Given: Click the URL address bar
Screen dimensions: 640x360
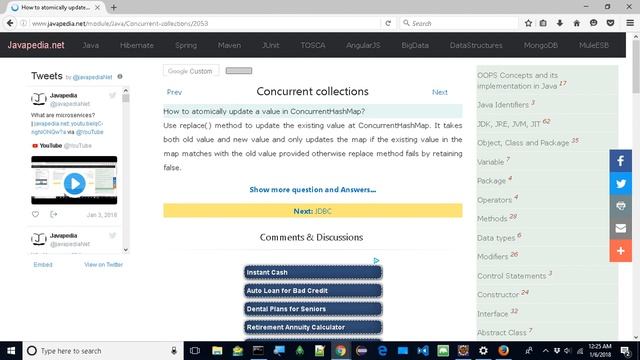Looking at the screenshot, I should pyautogui.click(x=204, y=23).
